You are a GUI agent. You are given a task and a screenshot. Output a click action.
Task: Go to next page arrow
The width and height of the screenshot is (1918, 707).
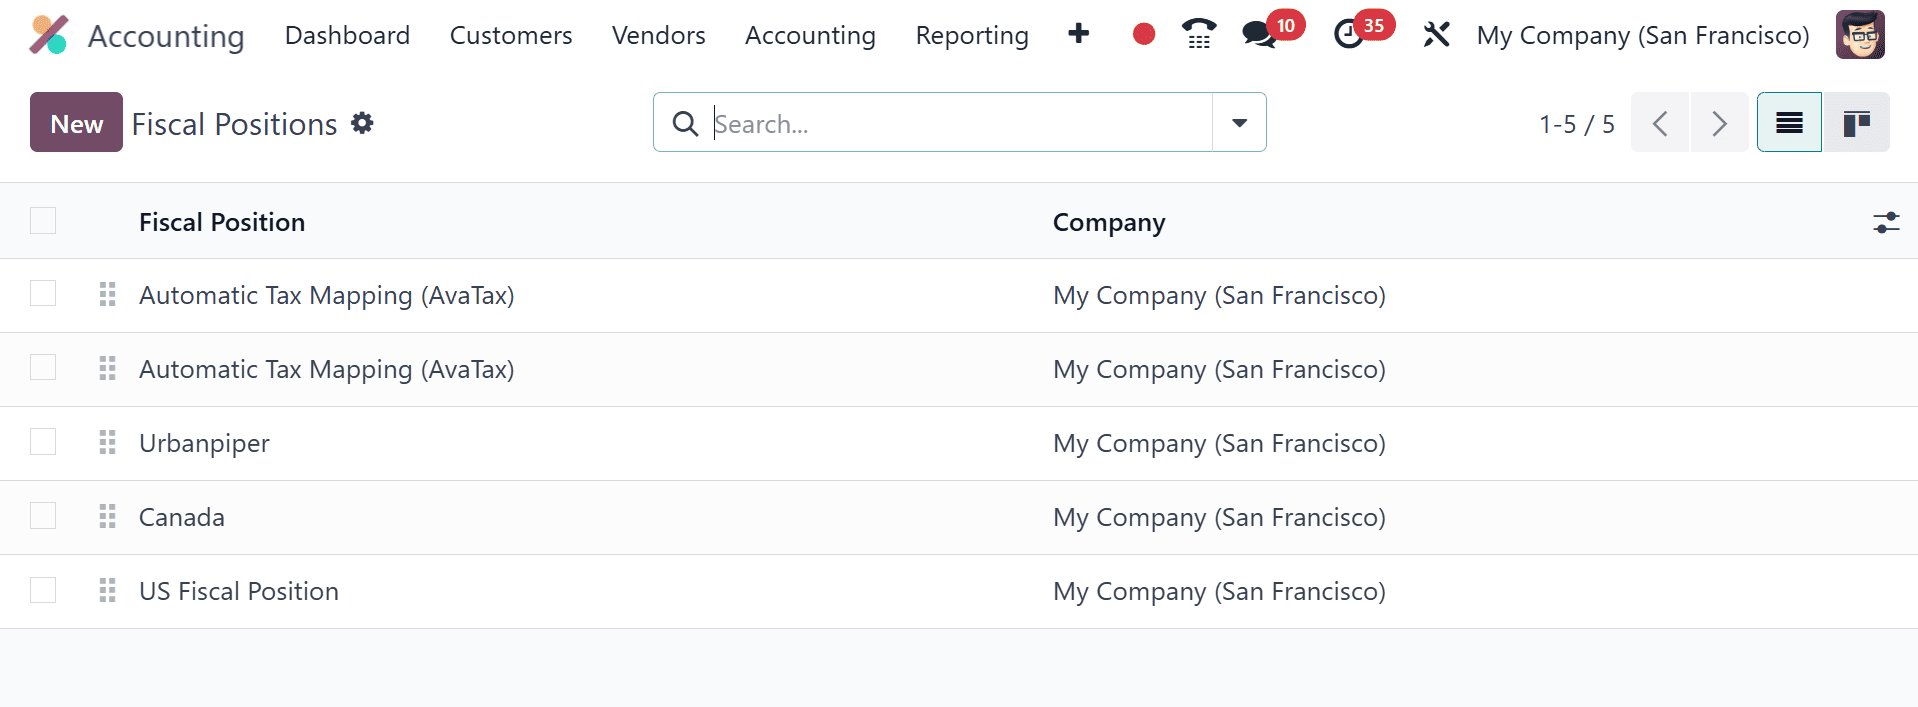coord(1719,123)
